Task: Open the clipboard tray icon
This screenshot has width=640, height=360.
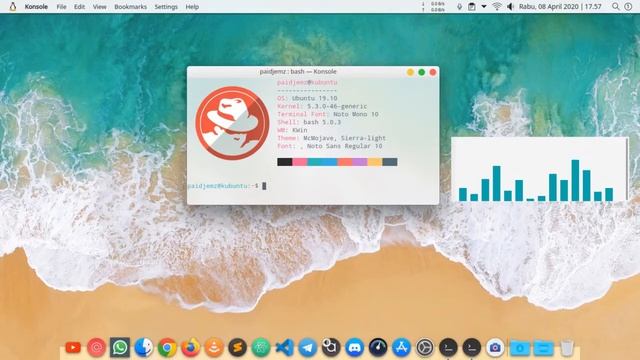Action: pos(471,7)
